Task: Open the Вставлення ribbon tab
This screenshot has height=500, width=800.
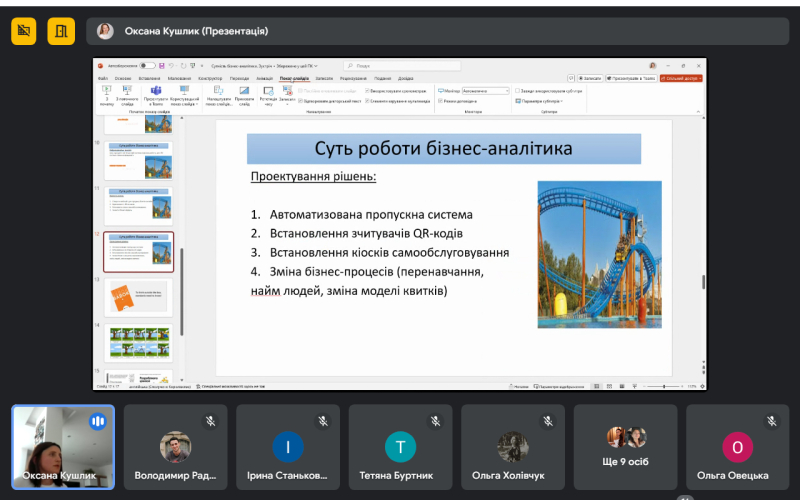Action: (149, 79)
